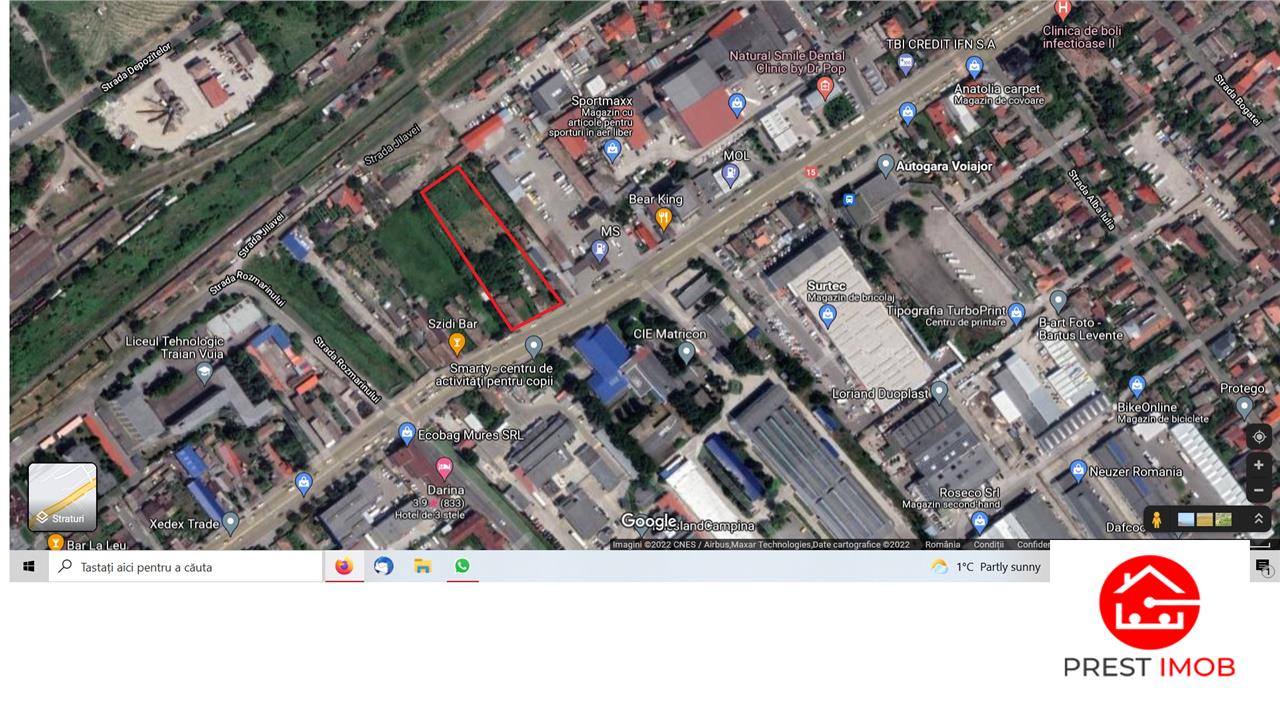Select the first sky photo thumbnail
This screenshot has width=1280, height=720.
1186,519
